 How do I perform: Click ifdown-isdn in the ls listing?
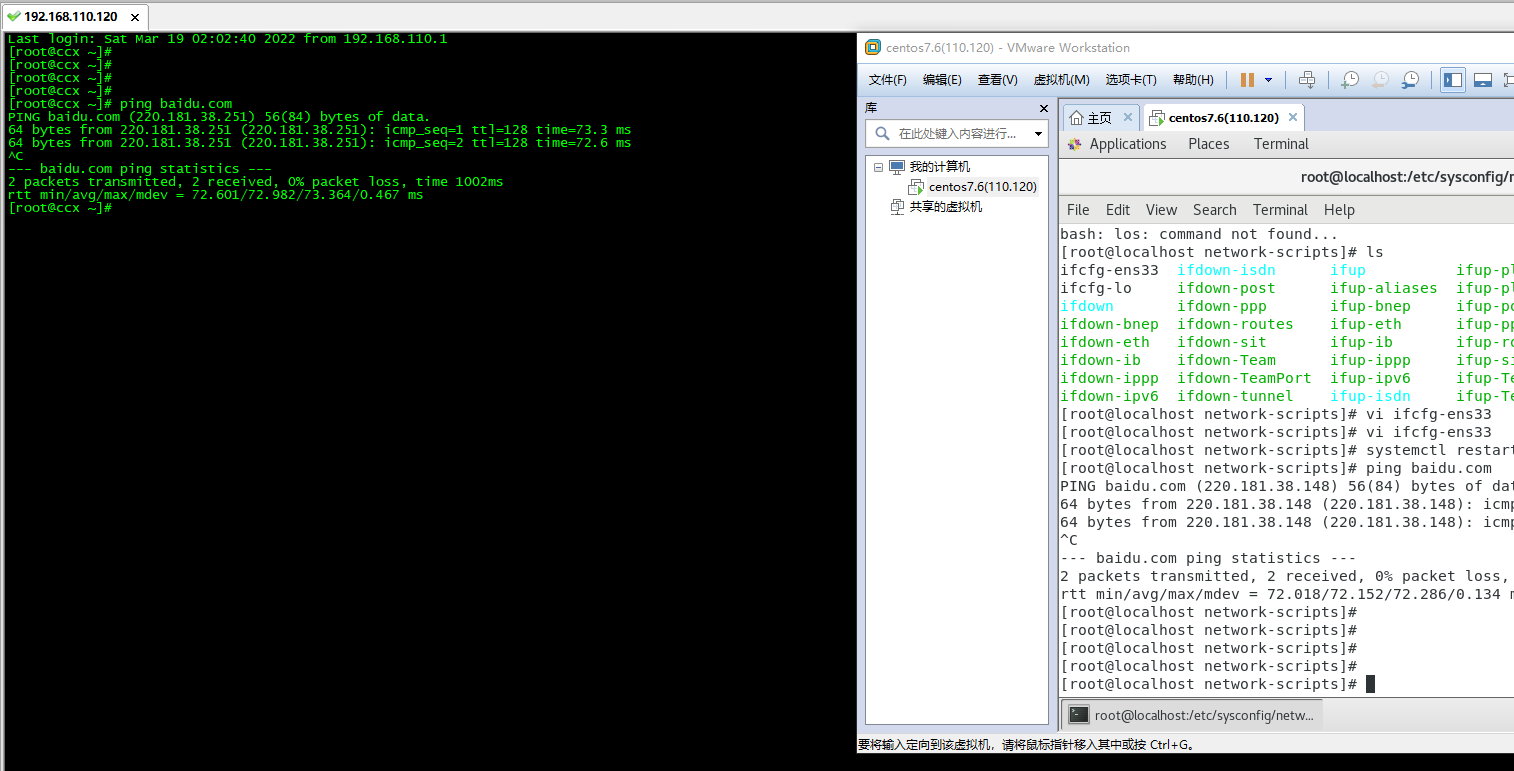[x=1226, y=270]
